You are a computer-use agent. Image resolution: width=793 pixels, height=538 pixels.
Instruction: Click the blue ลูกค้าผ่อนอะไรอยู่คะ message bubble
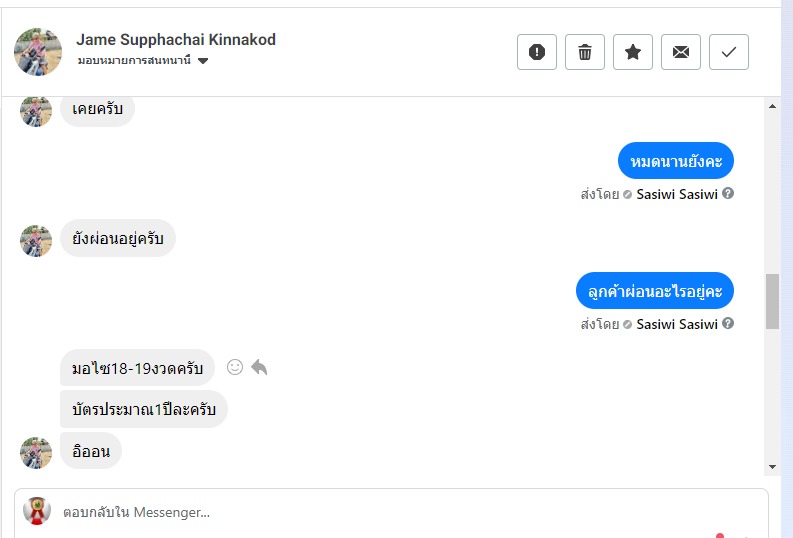tap(655, 290)
